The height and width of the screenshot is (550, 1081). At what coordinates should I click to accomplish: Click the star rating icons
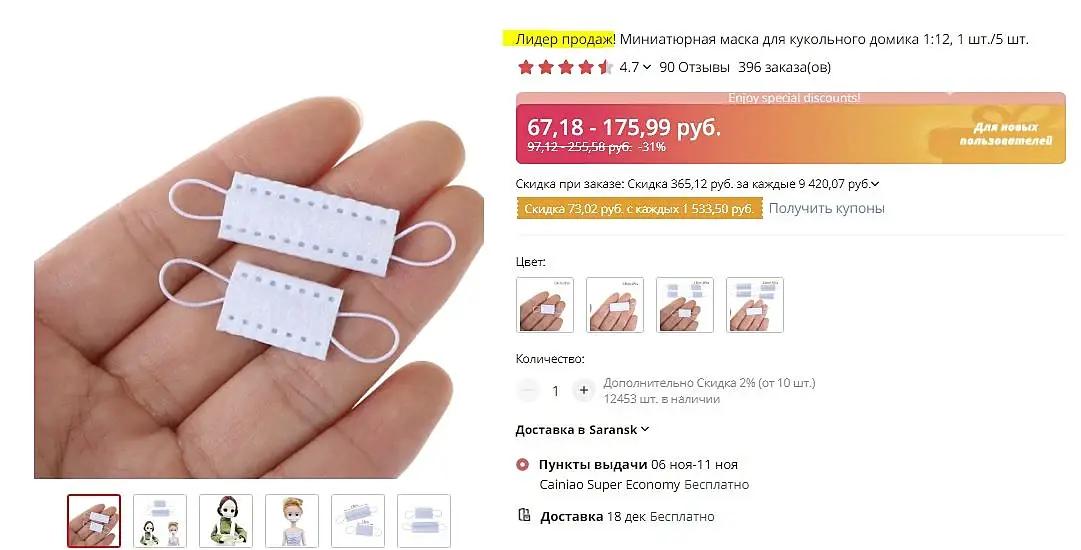(565, 68)
